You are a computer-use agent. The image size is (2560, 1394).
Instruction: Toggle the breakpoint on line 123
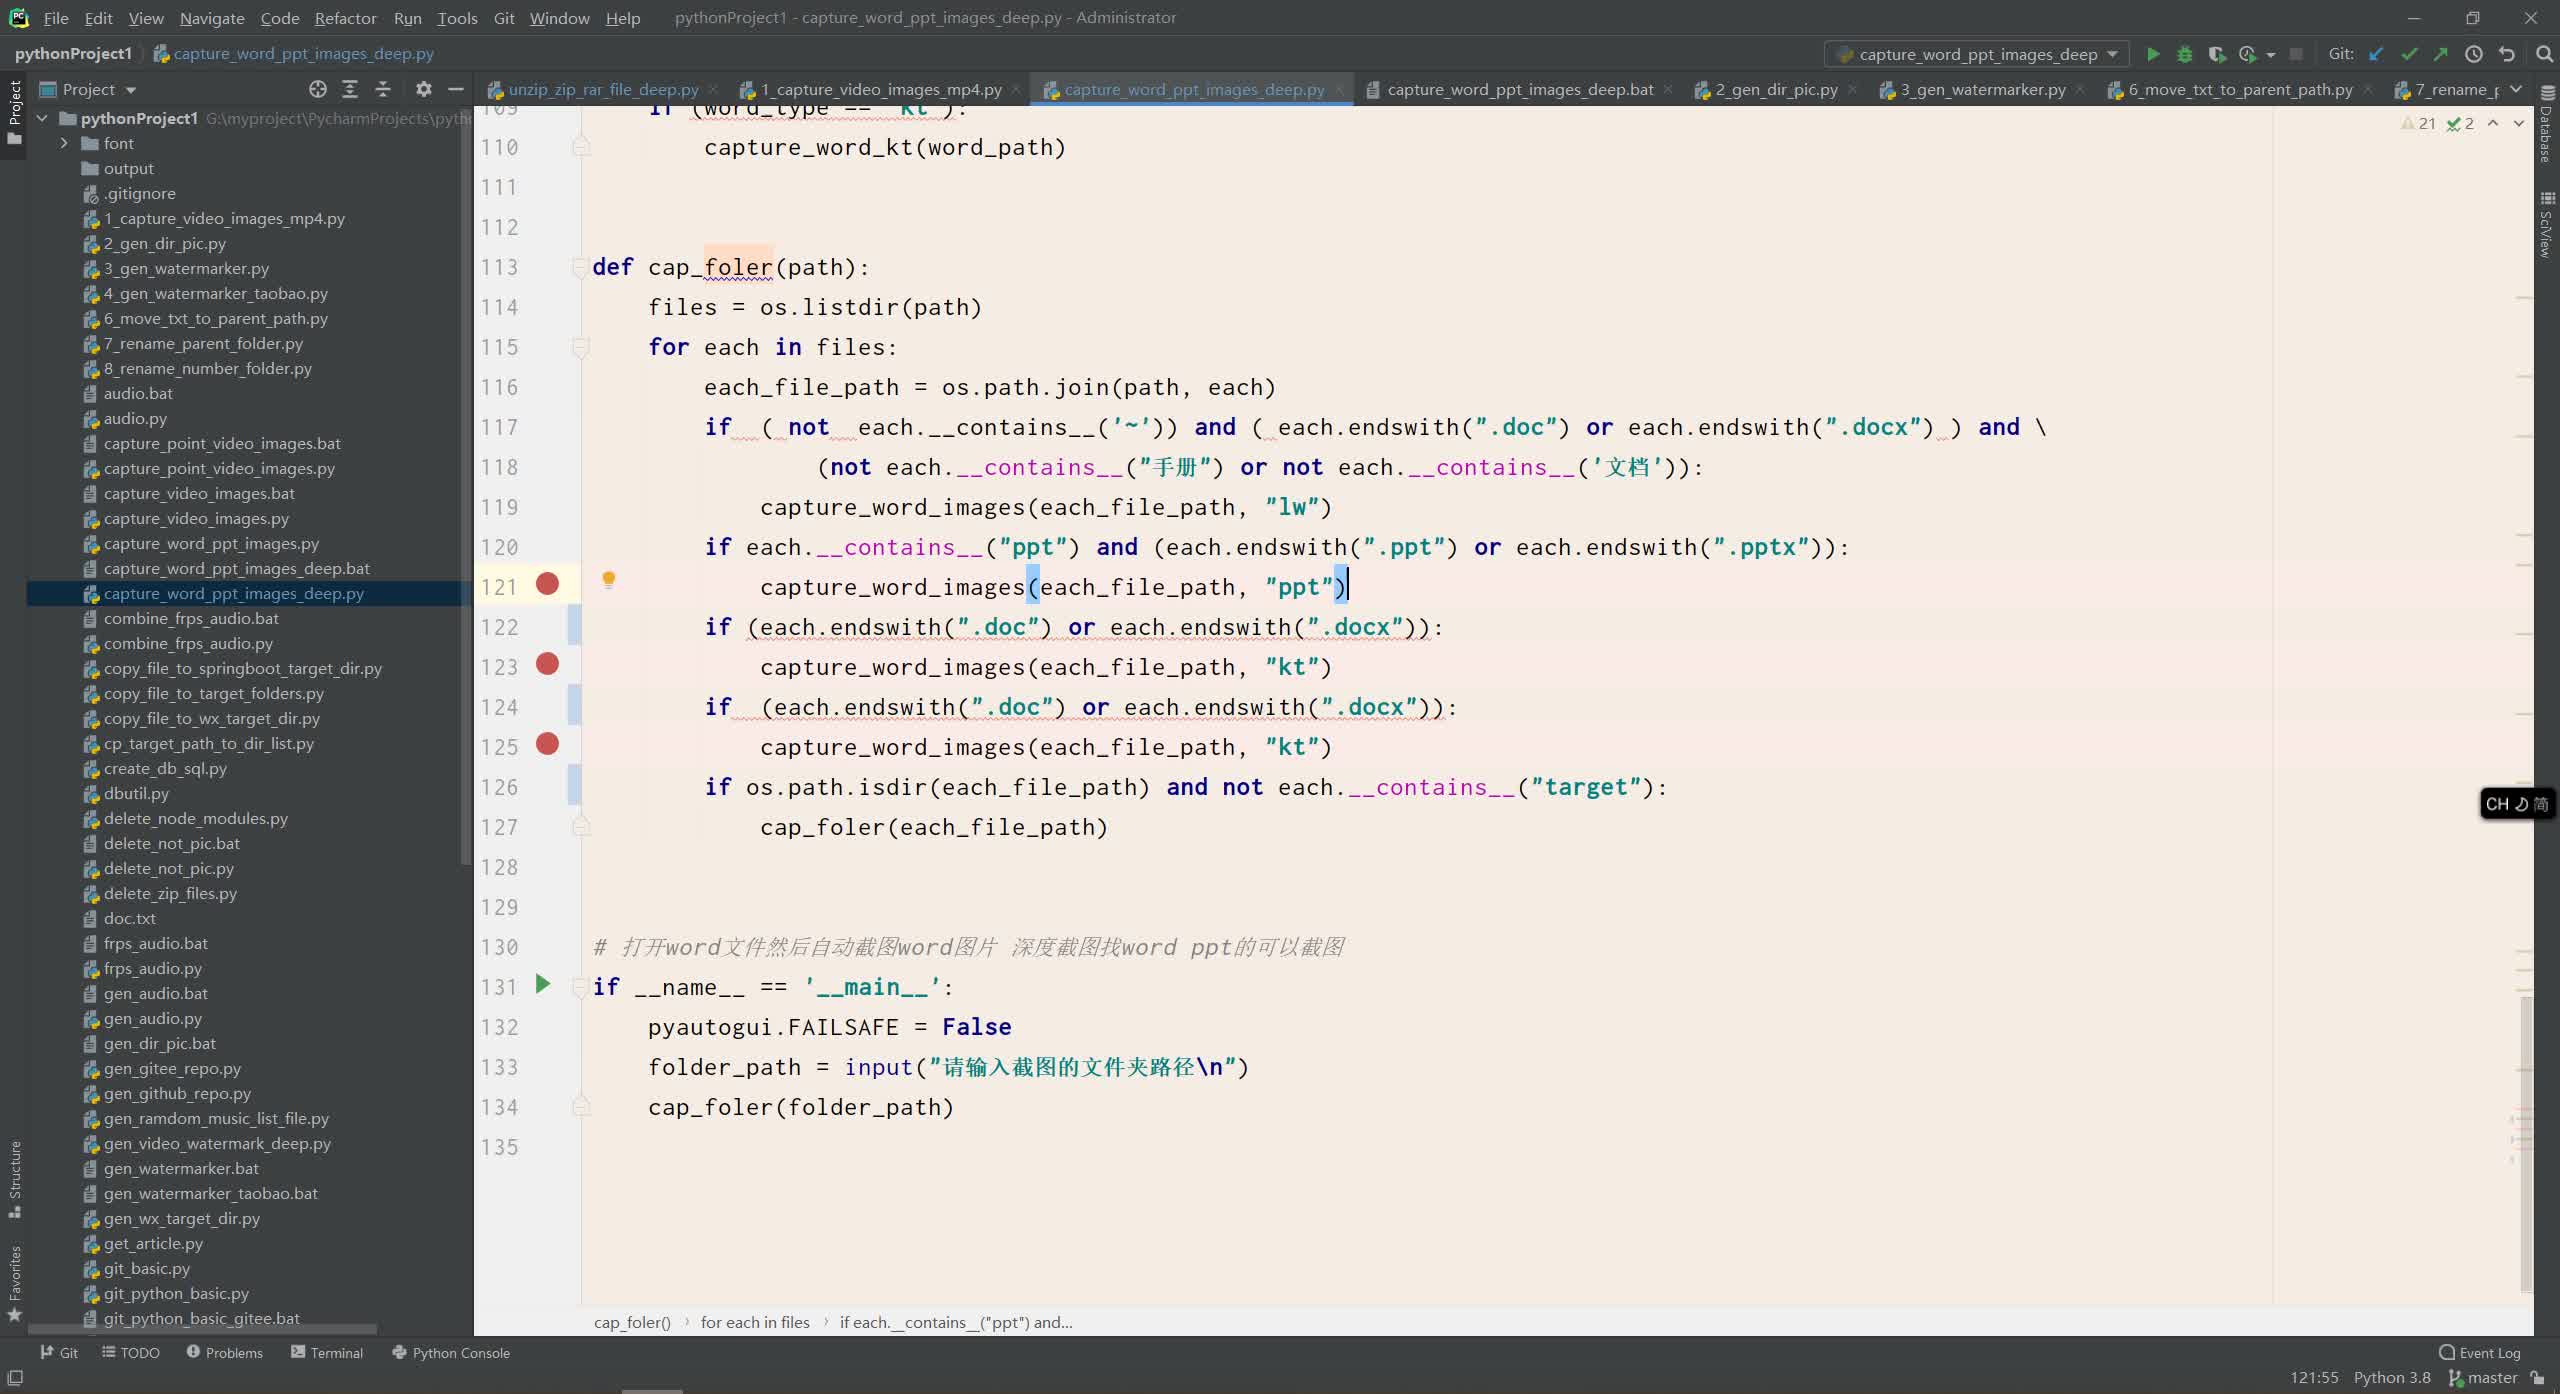coord(547,664)
